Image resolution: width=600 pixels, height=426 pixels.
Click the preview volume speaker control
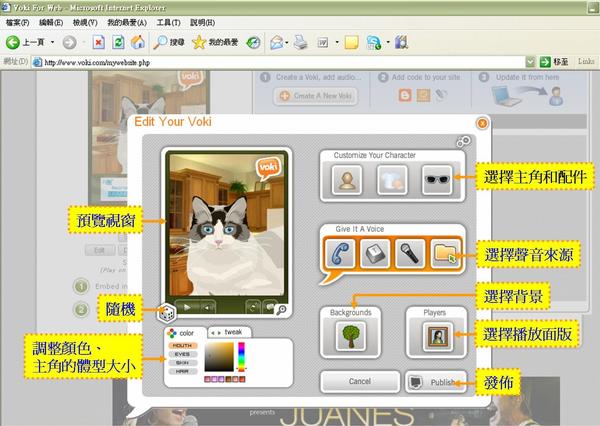207,307
